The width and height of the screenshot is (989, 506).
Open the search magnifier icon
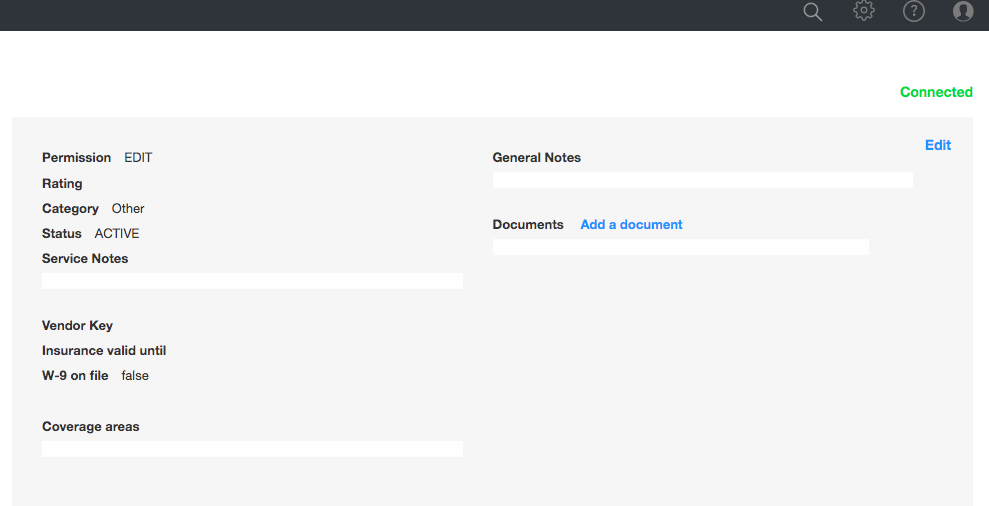click(813, 12)
